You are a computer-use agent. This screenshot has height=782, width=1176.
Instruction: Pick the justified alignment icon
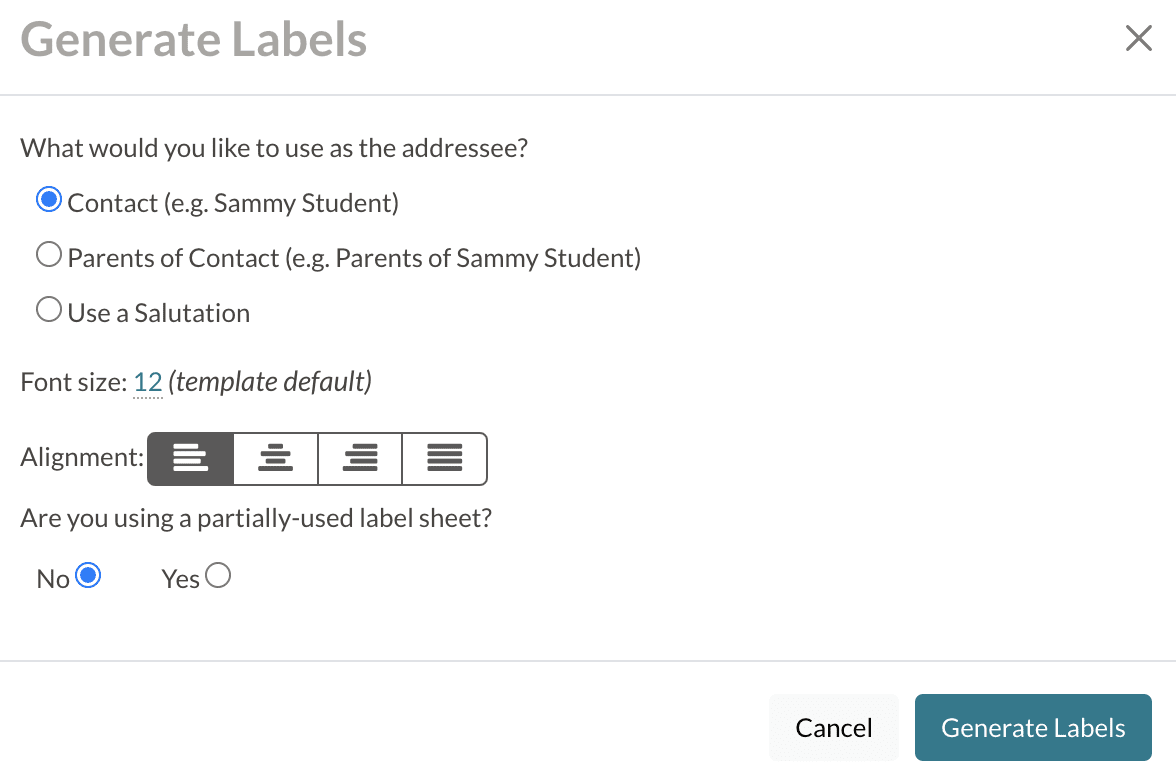pyautogui.click(x=444, y=458)
